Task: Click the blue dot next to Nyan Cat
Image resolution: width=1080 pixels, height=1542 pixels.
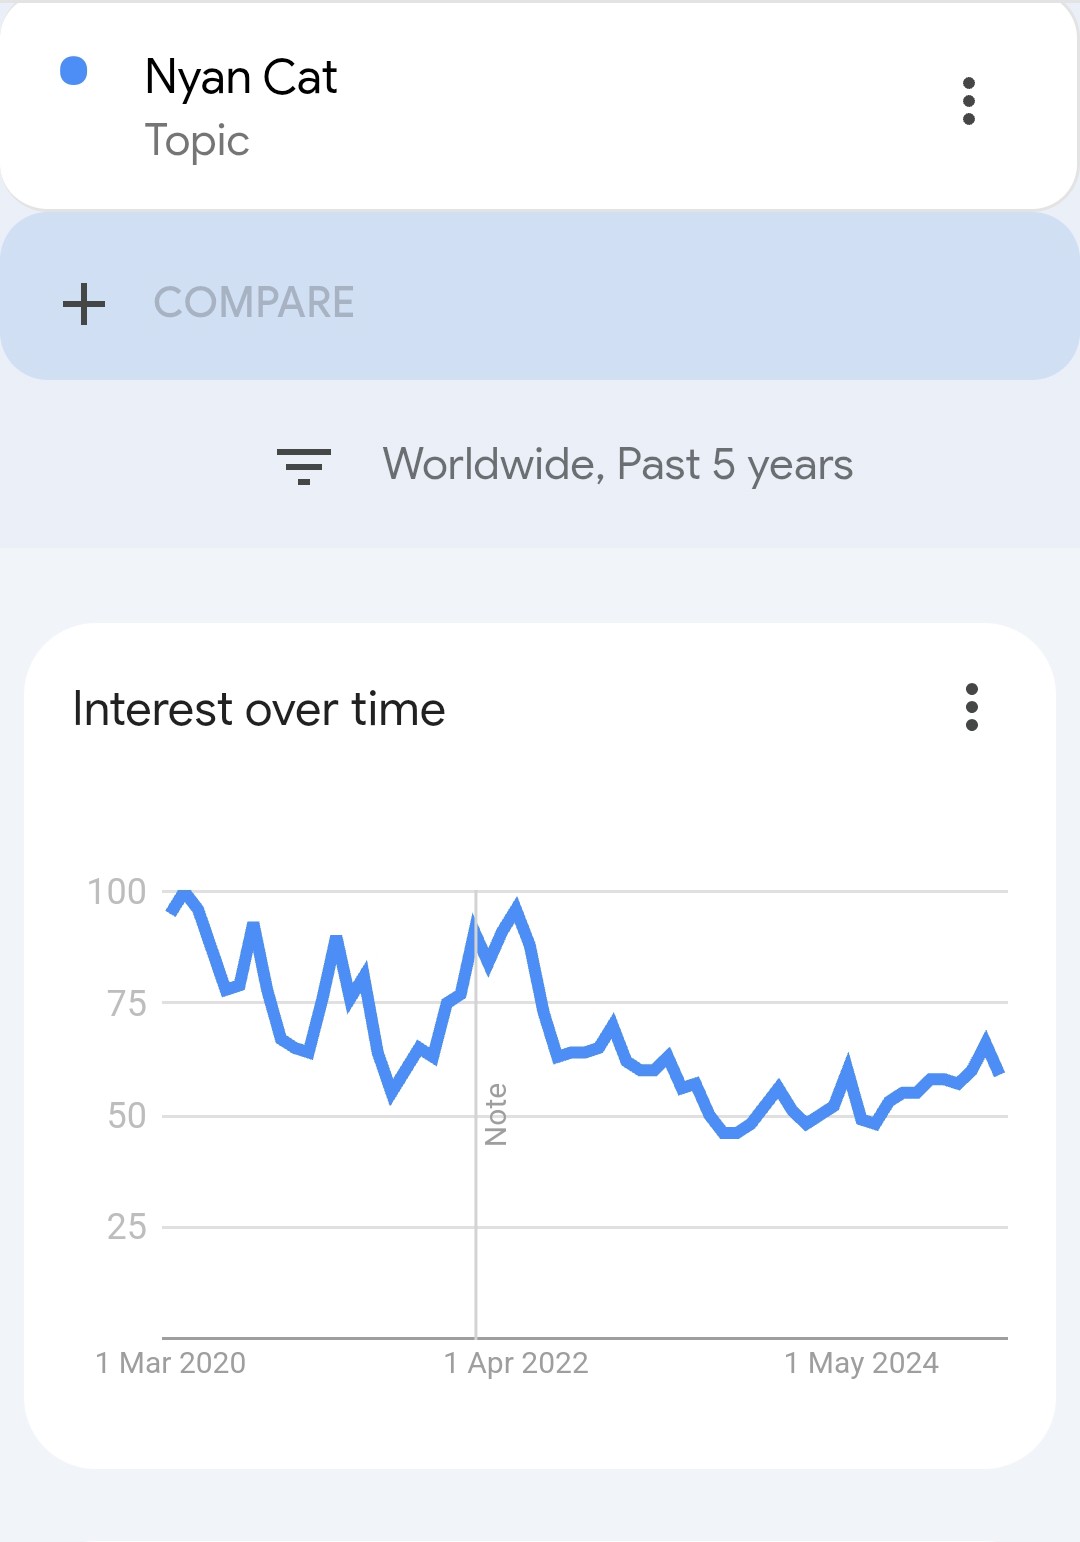Action: coord(74,71)
